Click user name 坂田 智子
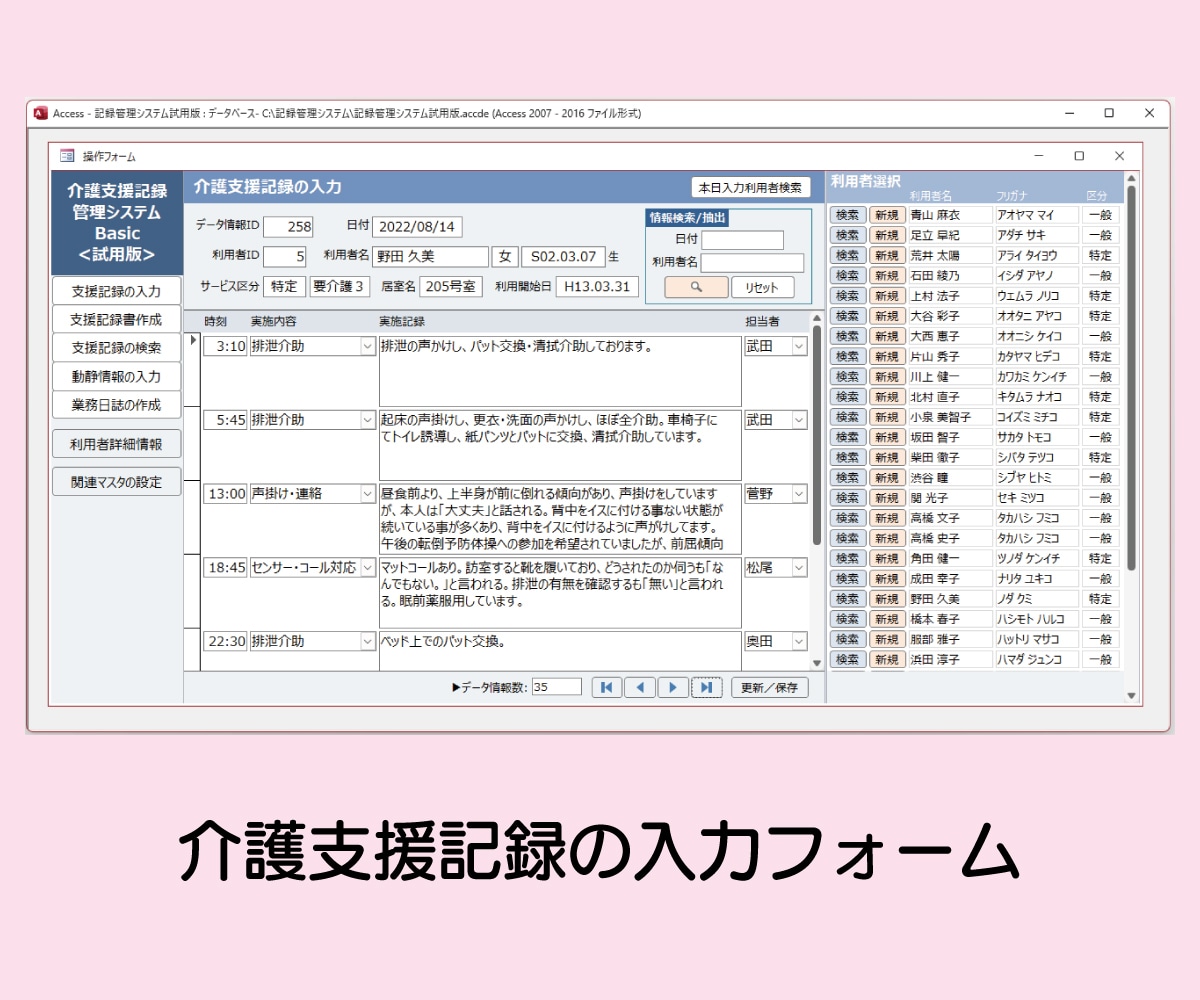Screen dimensions: 1200x1000 coord(950,437)
